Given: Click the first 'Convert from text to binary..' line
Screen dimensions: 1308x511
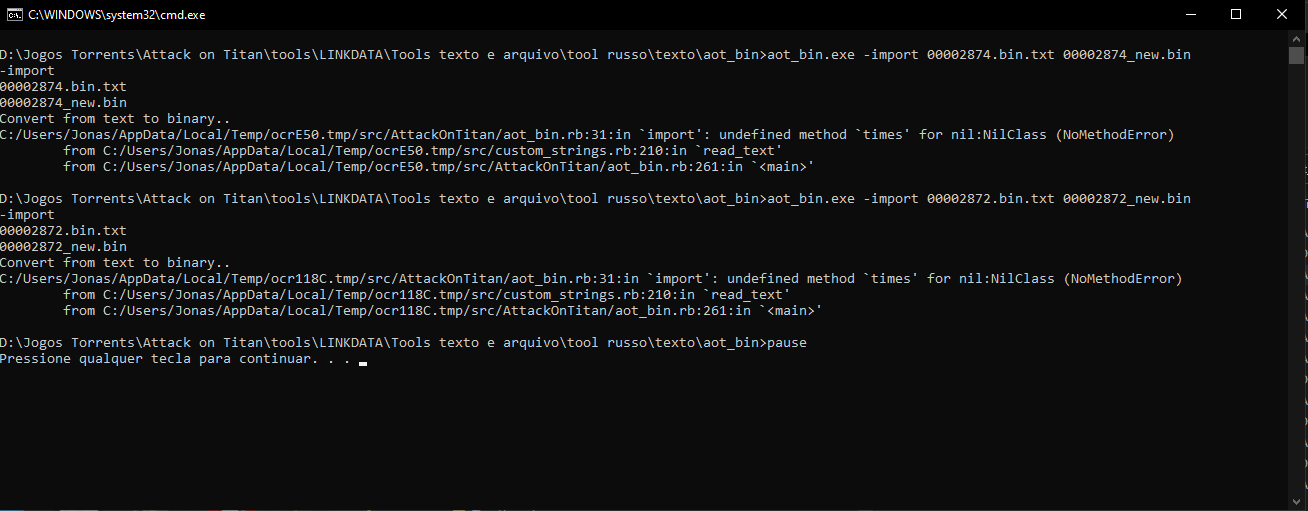Looking at the screenshot, I should click(115, 118).
